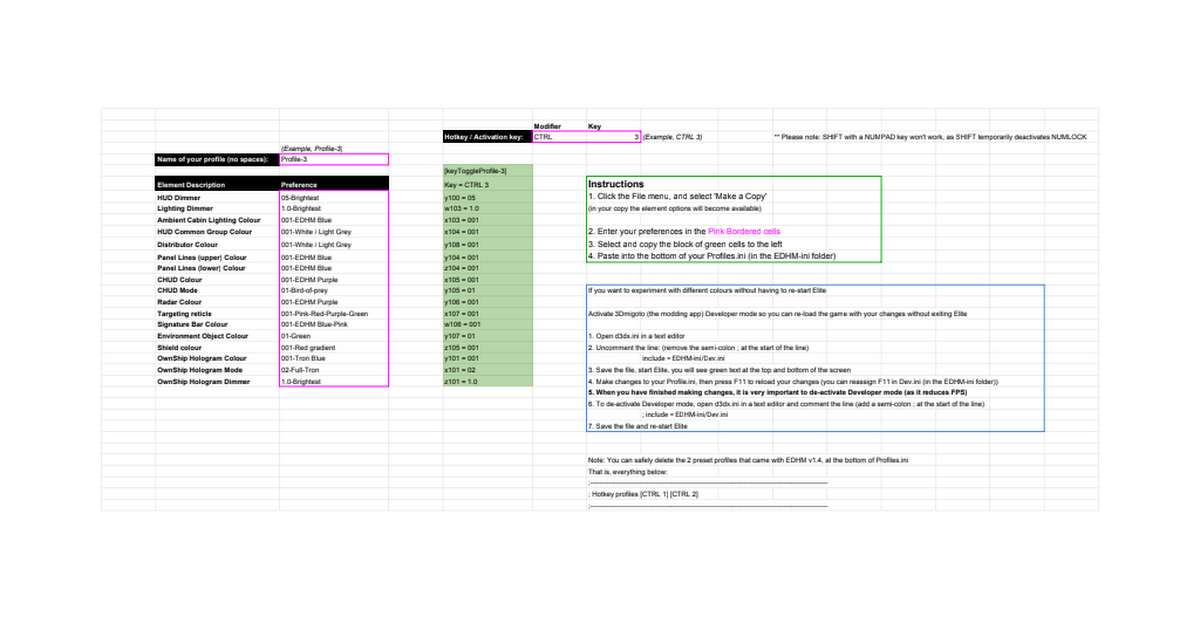This screenshot has width=1200, height=630.
Task: Click the HUD Dimmer preference '05-Brightest'
Action: [x=334, y=198]
